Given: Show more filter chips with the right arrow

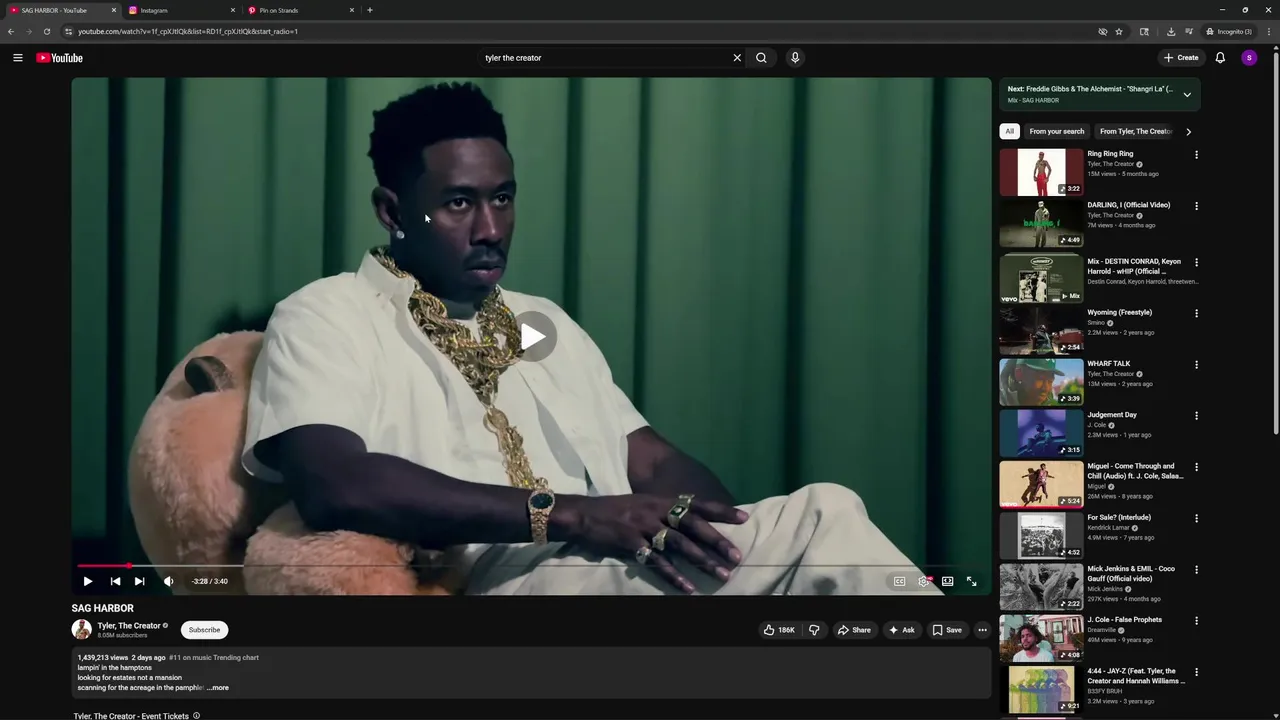Looking at the screenshot, I should [x=1188, y=131].
